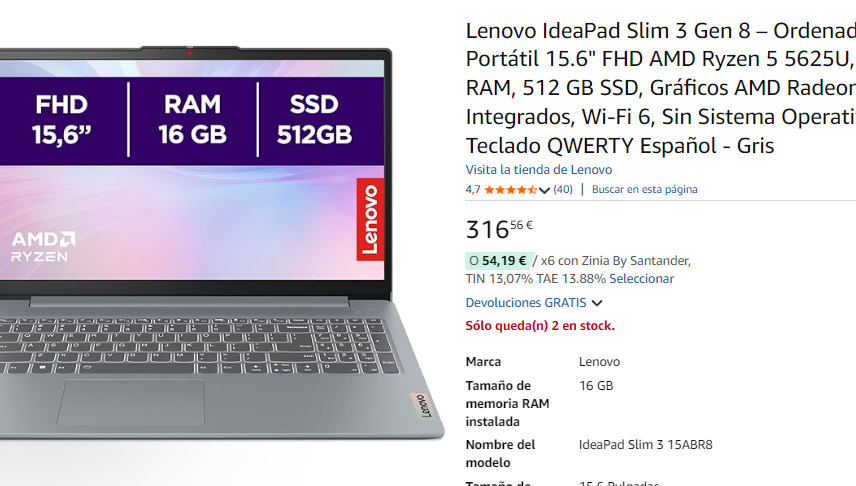Click the red Lenovo logo on screen
Screen dimensions: 856x486
[x=370, y=219]
